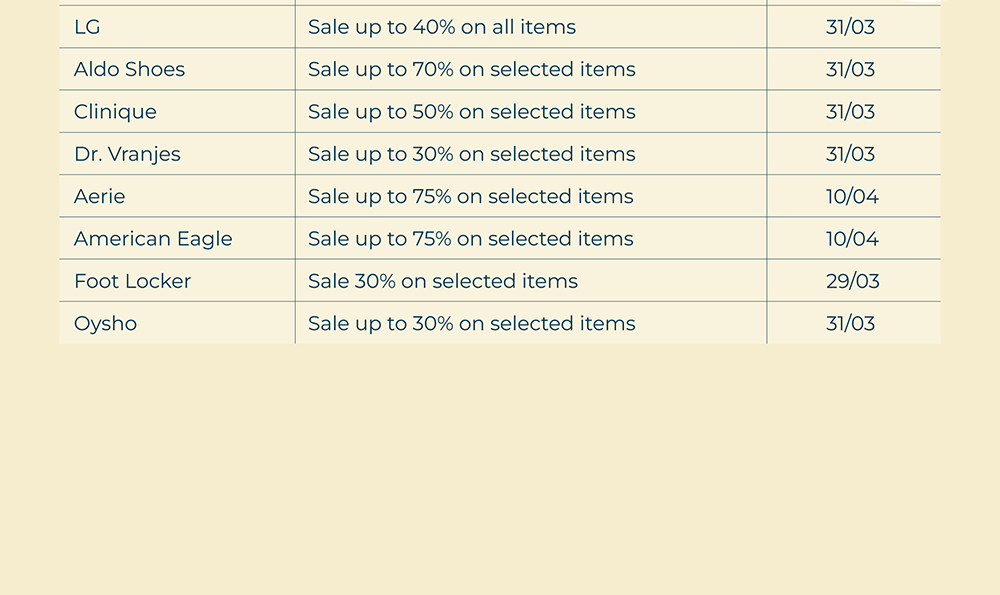Click the Clinique brand name

(115, 112)
